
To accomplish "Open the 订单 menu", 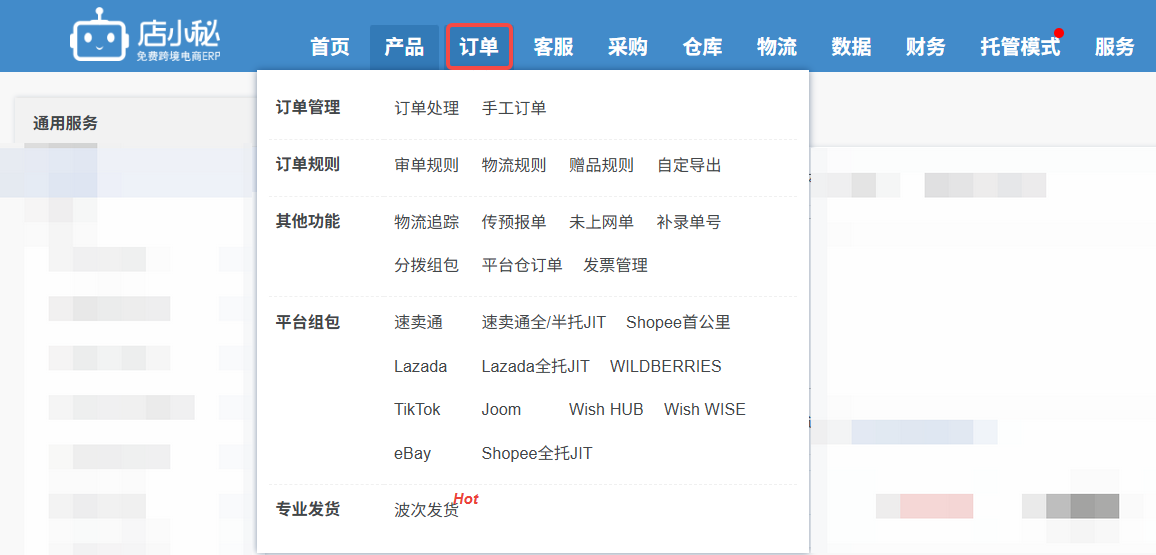I will click(x=479, y=47).
